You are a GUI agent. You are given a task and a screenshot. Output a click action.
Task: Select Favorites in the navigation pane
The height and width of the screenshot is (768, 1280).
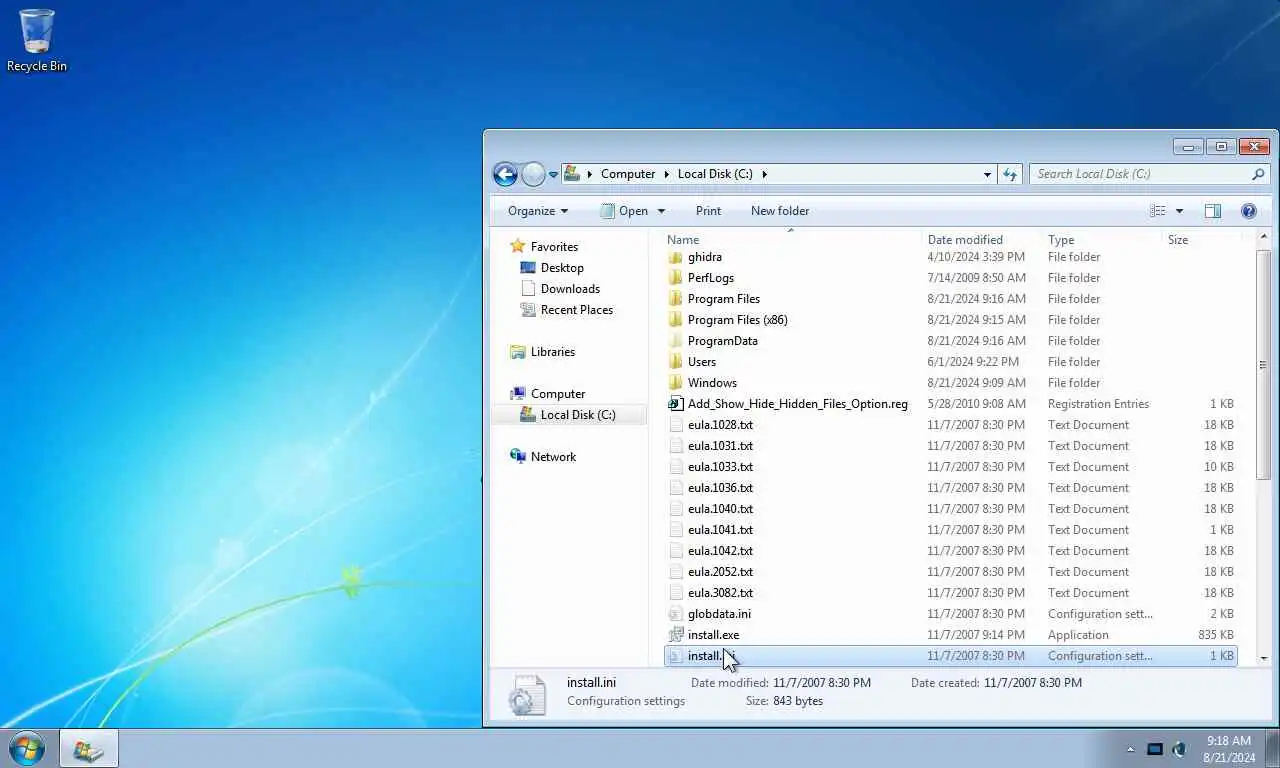(x=544, y=247)
